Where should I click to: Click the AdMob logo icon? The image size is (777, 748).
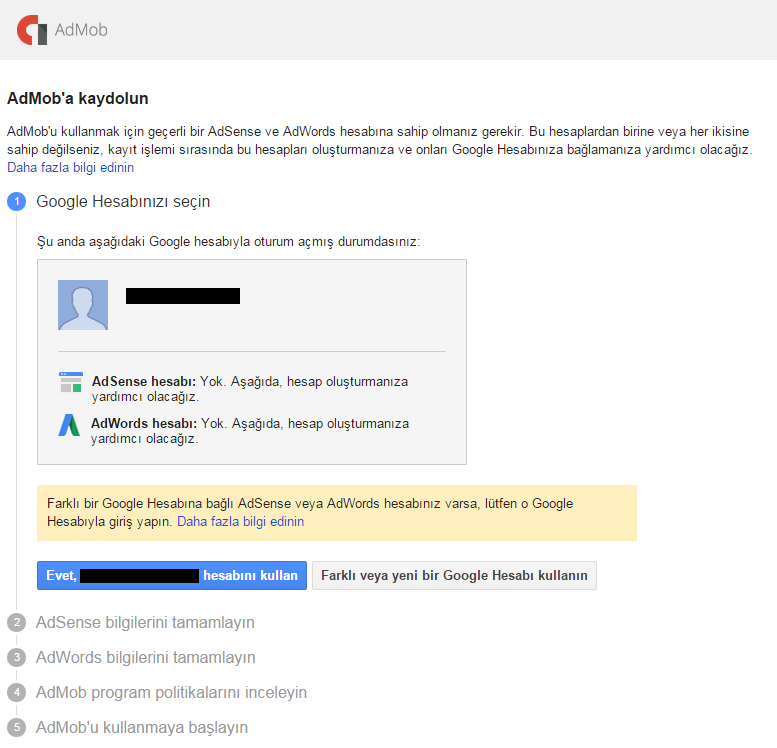click(x=33, y=30)
